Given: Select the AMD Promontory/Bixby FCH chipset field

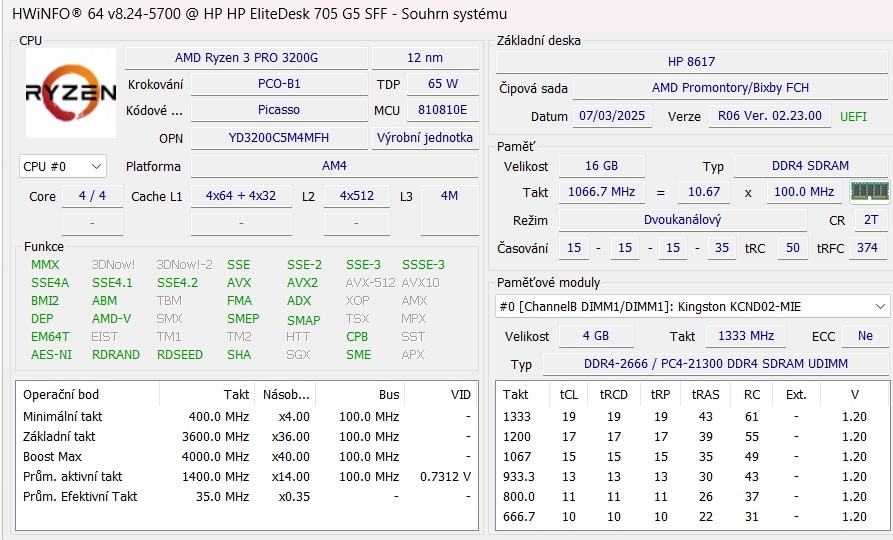Looking at the screenshot, I should pos(731,88).
